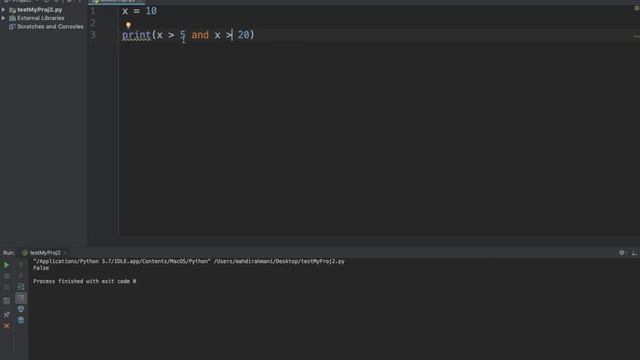Click 'False' output in console
Image resolution: width=640 pixels, height=360 pixels.
coord(41,268)
